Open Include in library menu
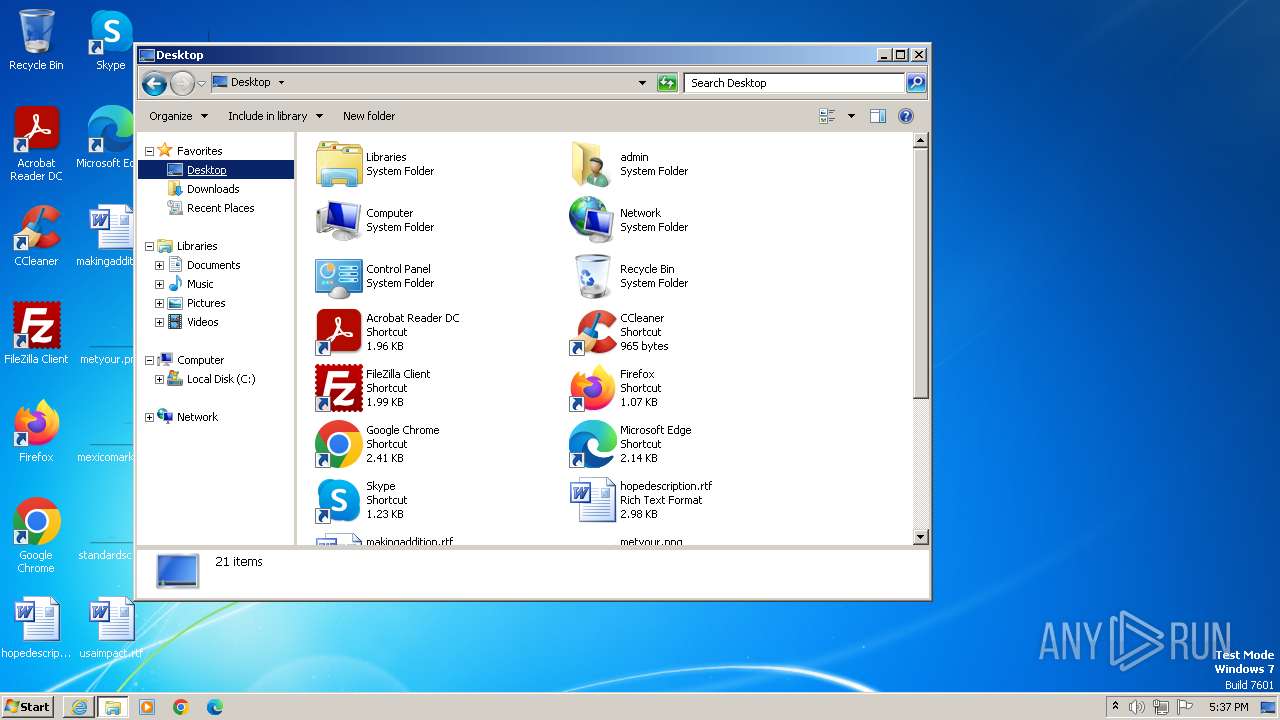1280x720 pixels. [275, 116]
